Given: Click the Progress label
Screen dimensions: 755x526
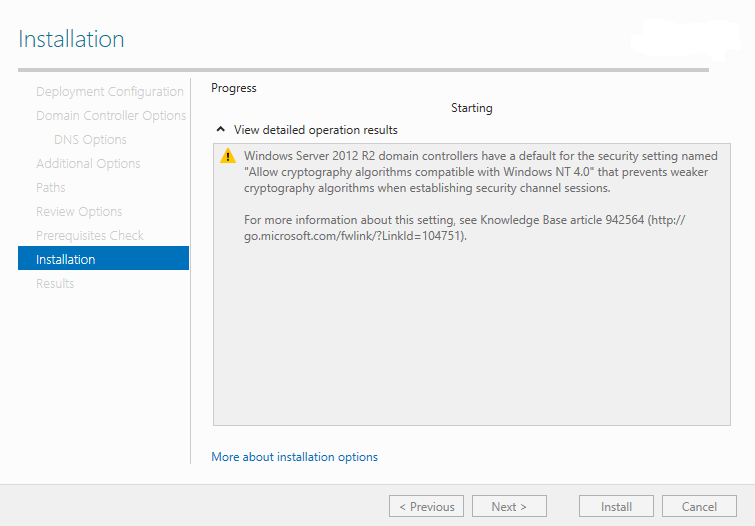Looking at the screenshot, I should click(233, 88).
